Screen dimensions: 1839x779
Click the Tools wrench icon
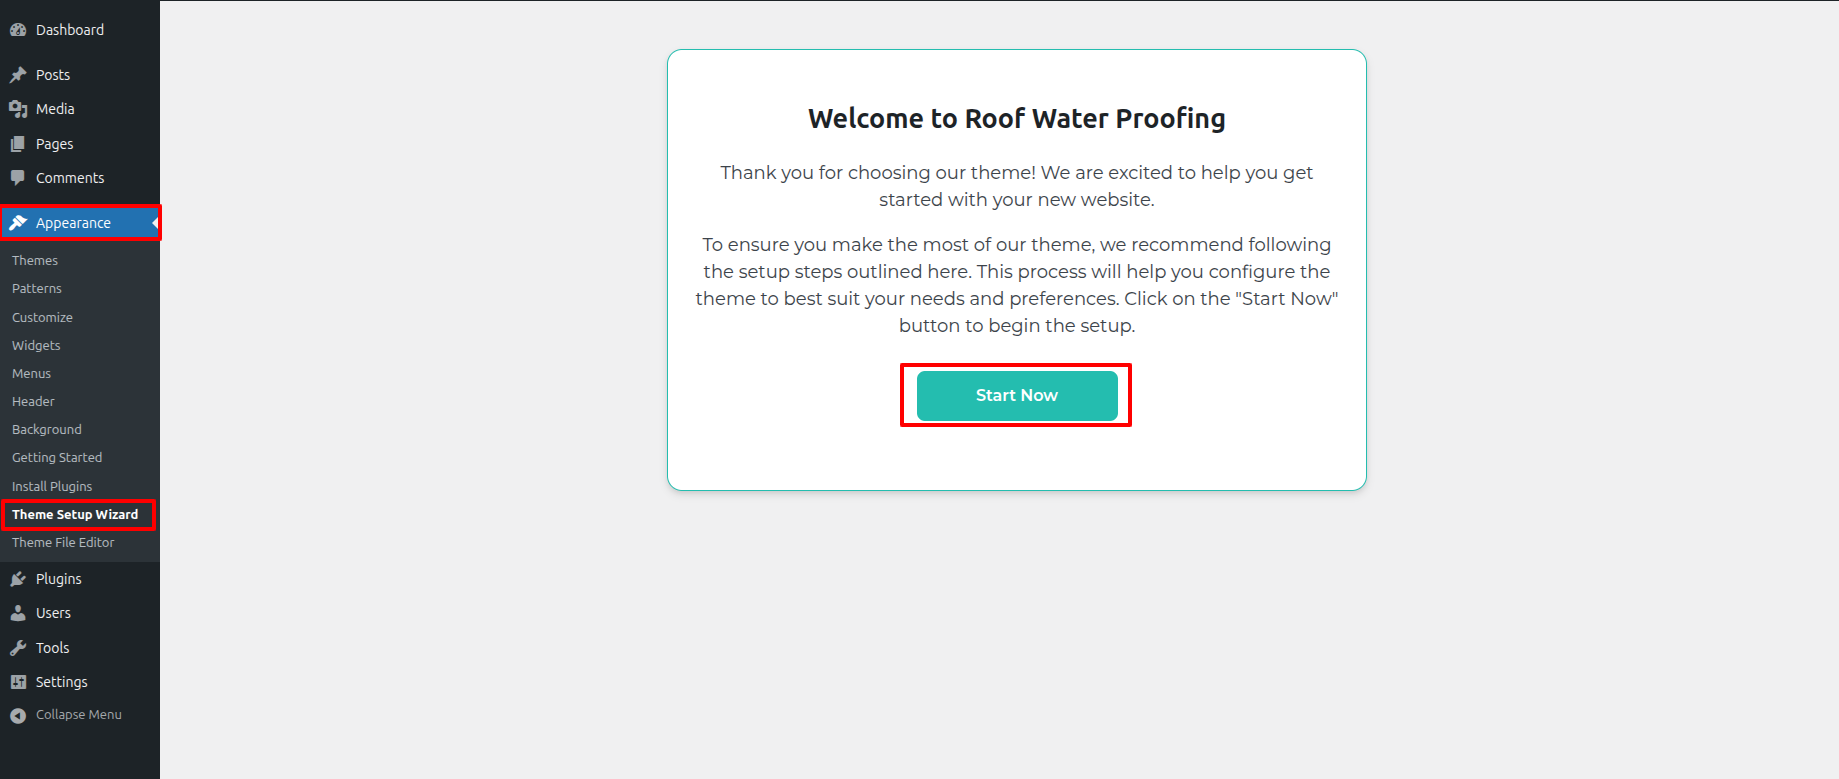(18, 648)
